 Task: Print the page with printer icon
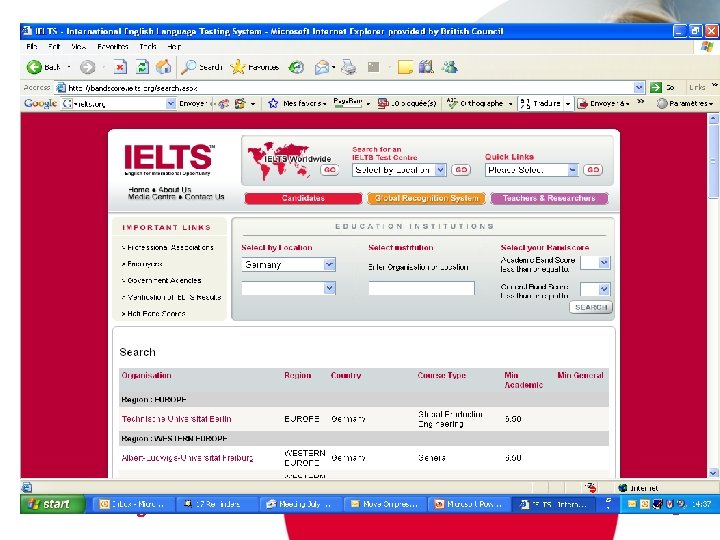pyautogui.click(x=349, y=67)
